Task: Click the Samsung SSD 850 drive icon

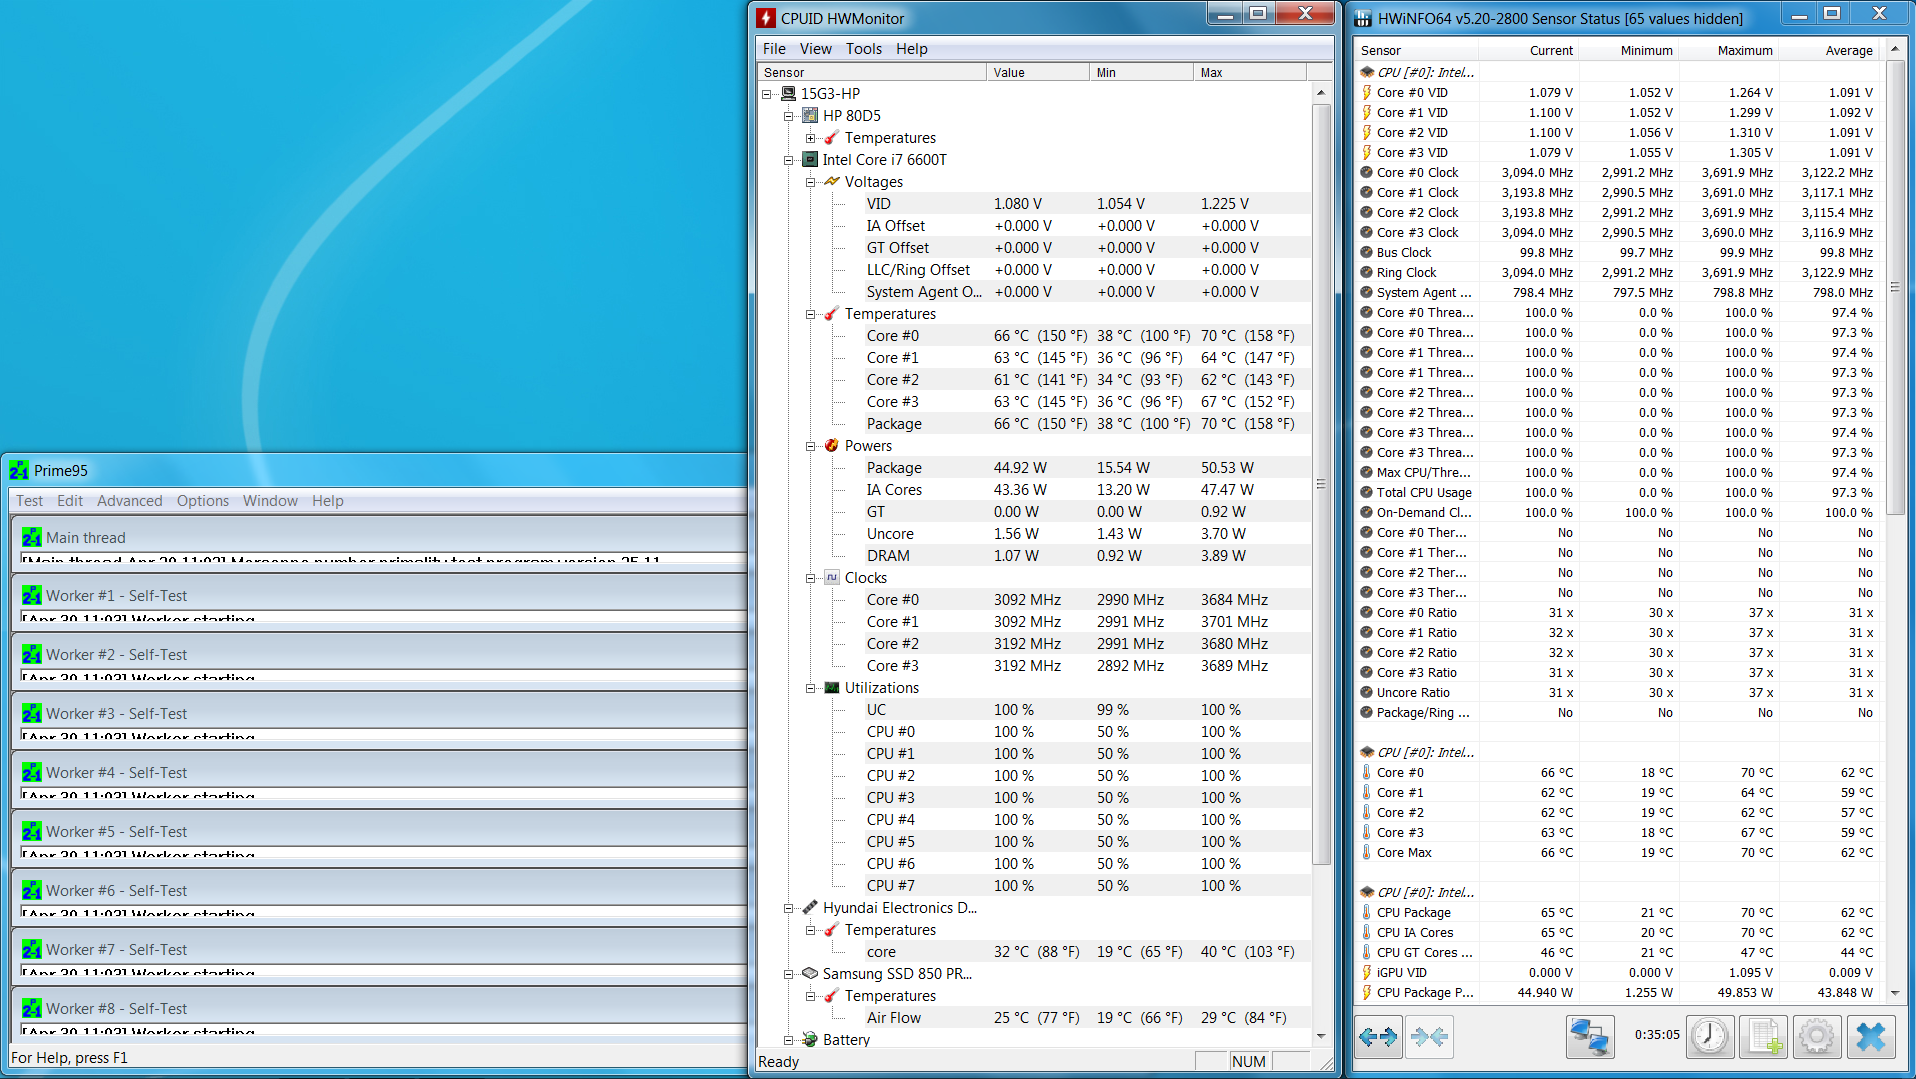Action: [810, 973]
